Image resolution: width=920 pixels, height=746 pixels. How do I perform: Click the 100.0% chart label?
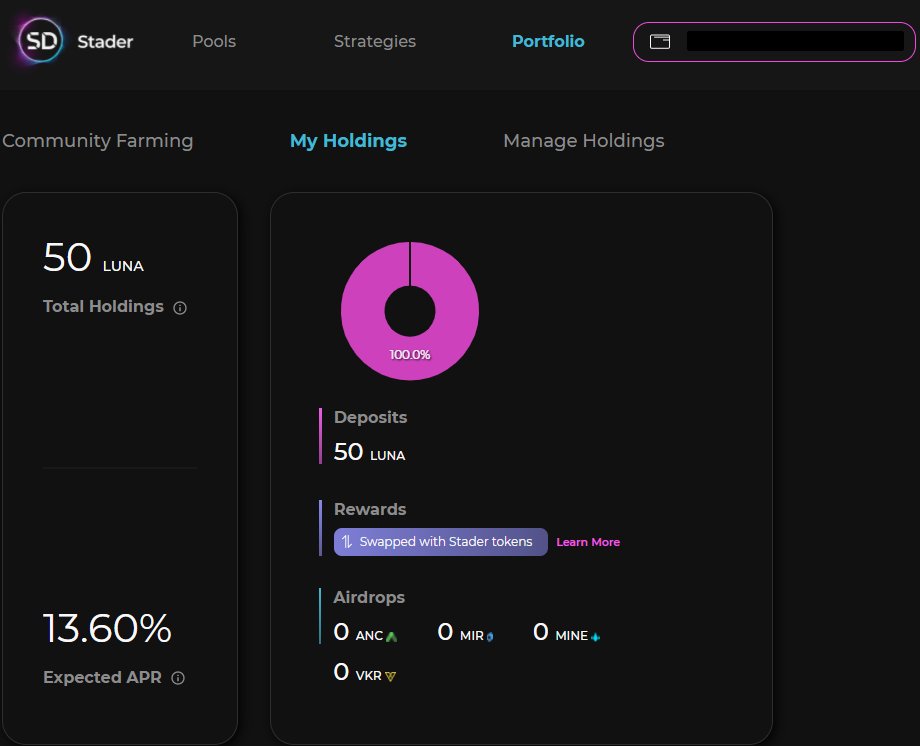[x=410, y=355]
